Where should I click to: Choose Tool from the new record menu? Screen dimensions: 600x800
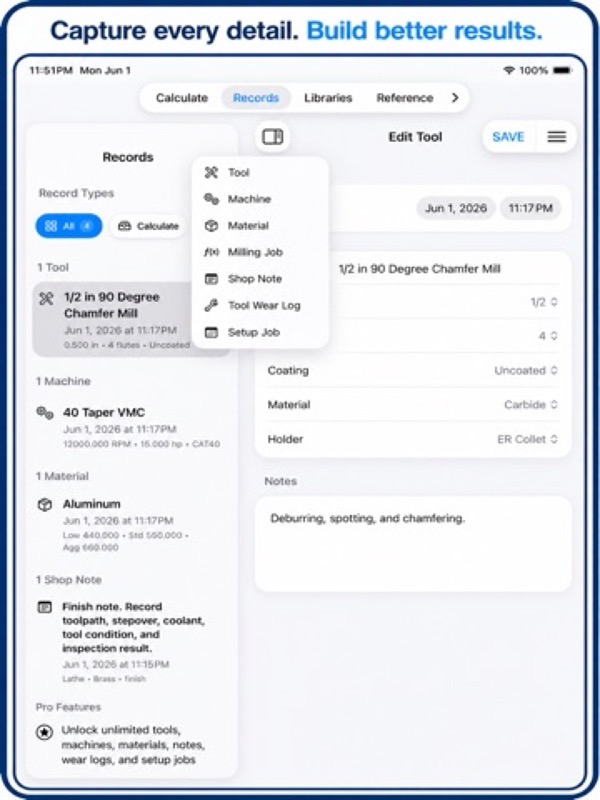coord(260,172)
